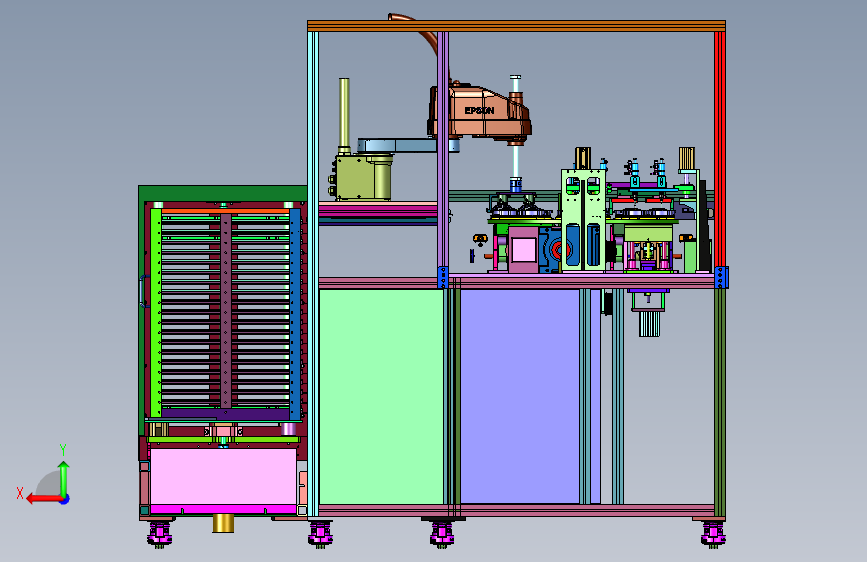Select the red X axis arrow of the triad
Viewport: 867px width, 562px height.
pos(44,499)
